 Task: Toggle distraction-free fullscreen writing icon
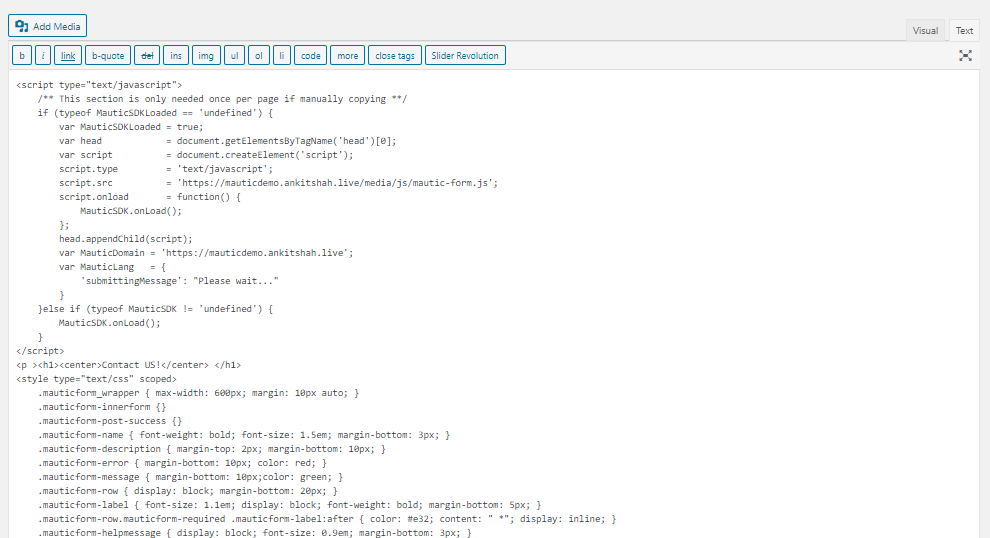coord(965,56)
